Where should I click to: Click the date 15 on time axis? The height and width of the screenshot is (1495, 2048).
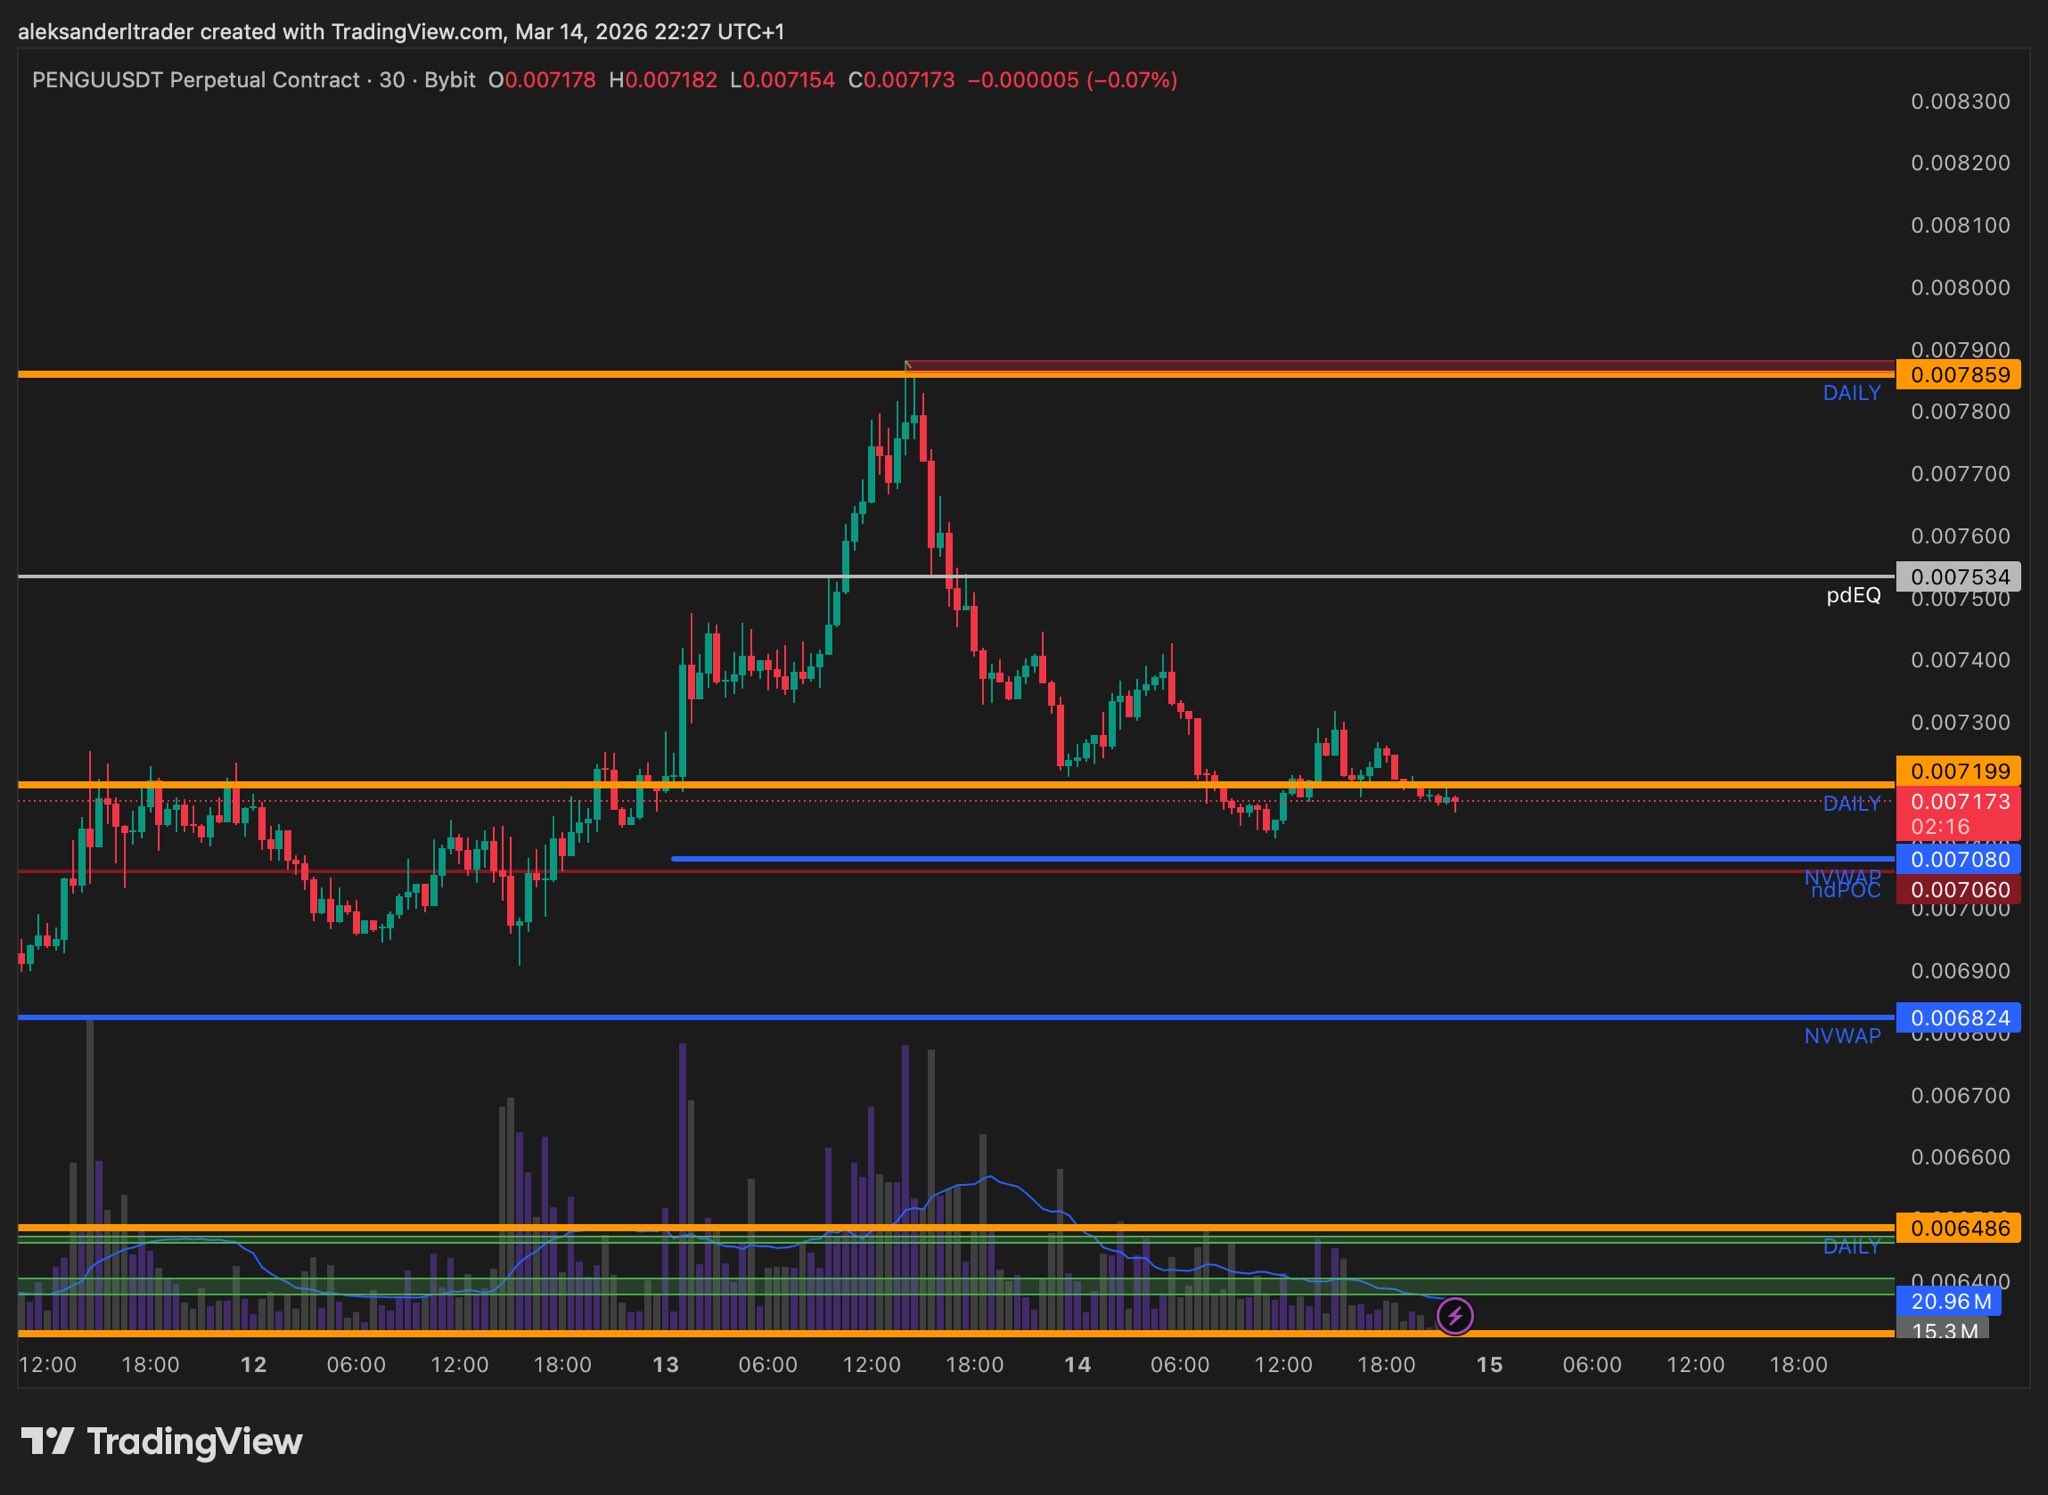click(1489, 1365)
